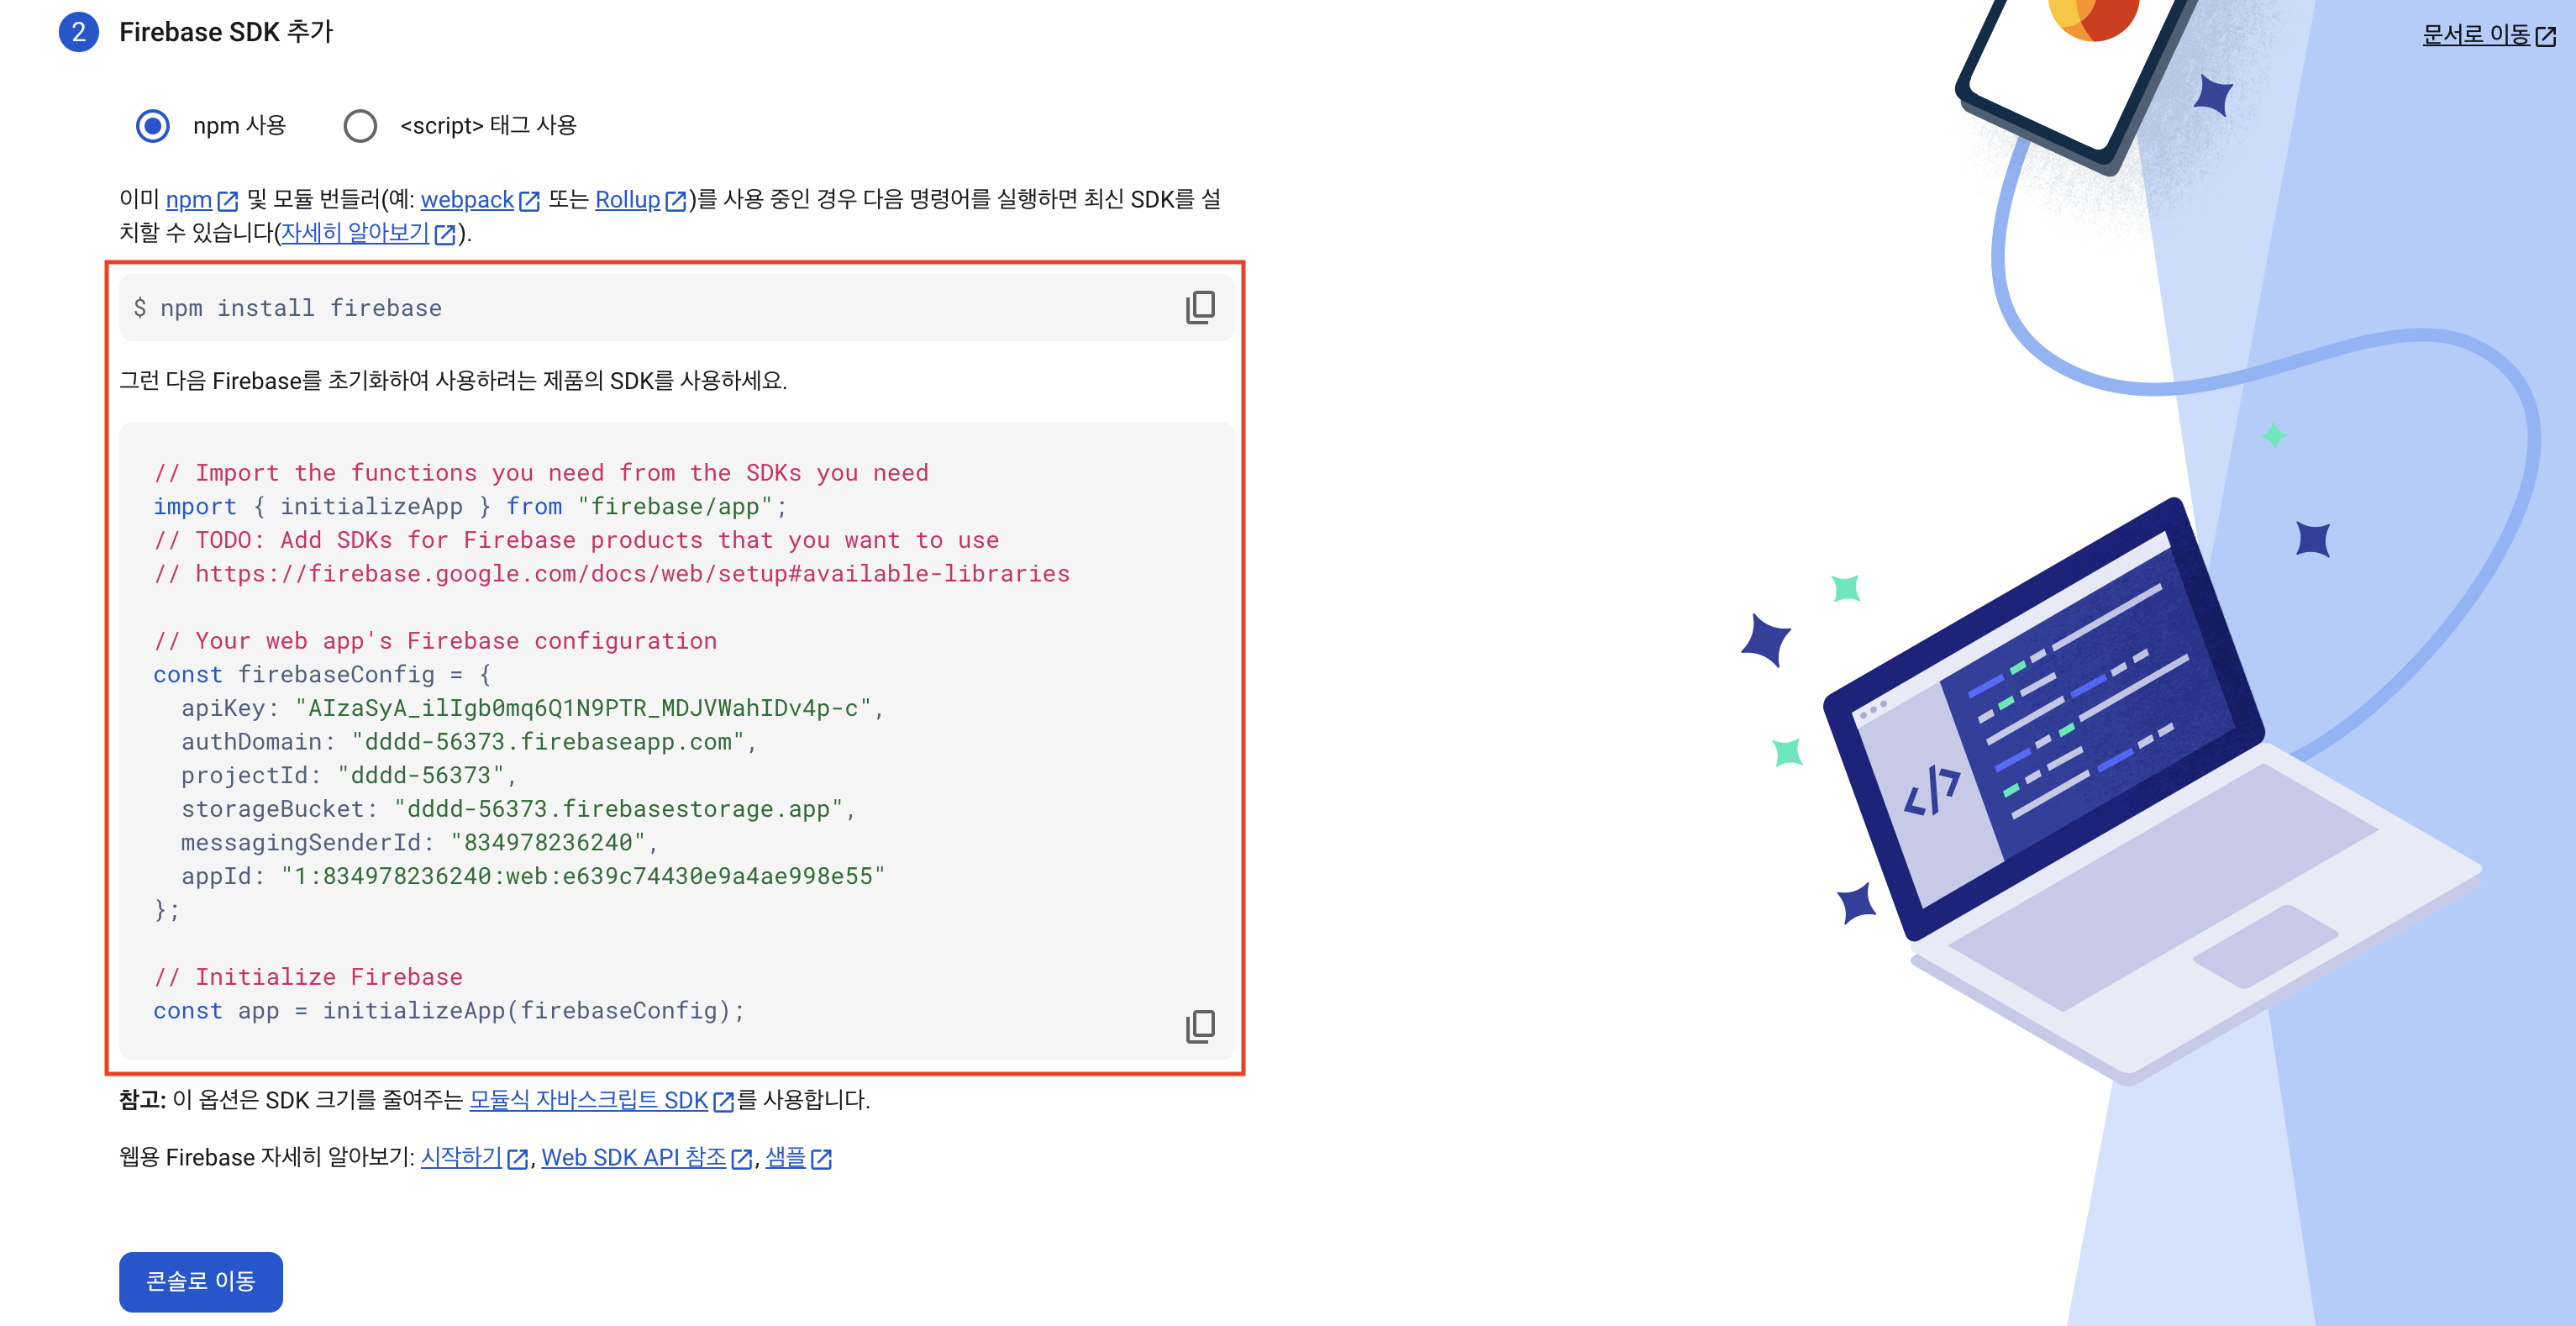Click the import initializeApp line

[470, 506]
